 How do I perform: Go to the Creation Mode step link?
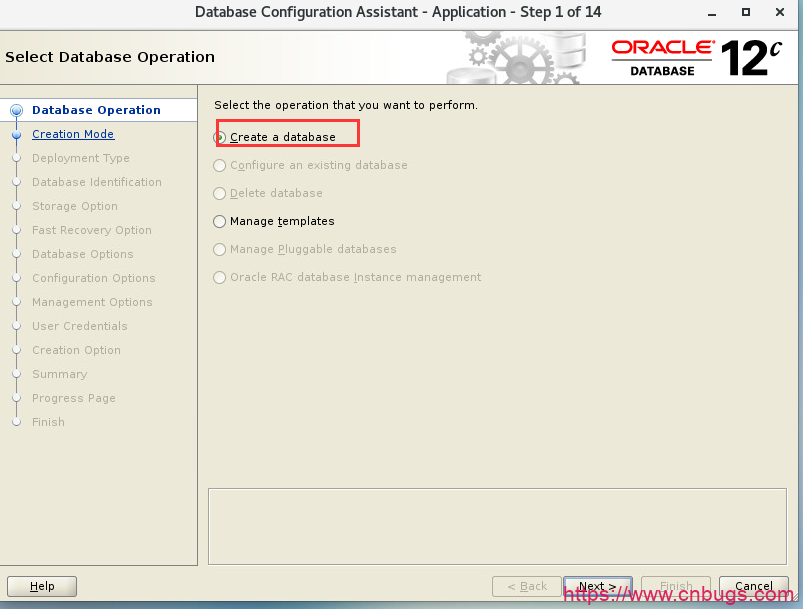click(x=73, y=134)
